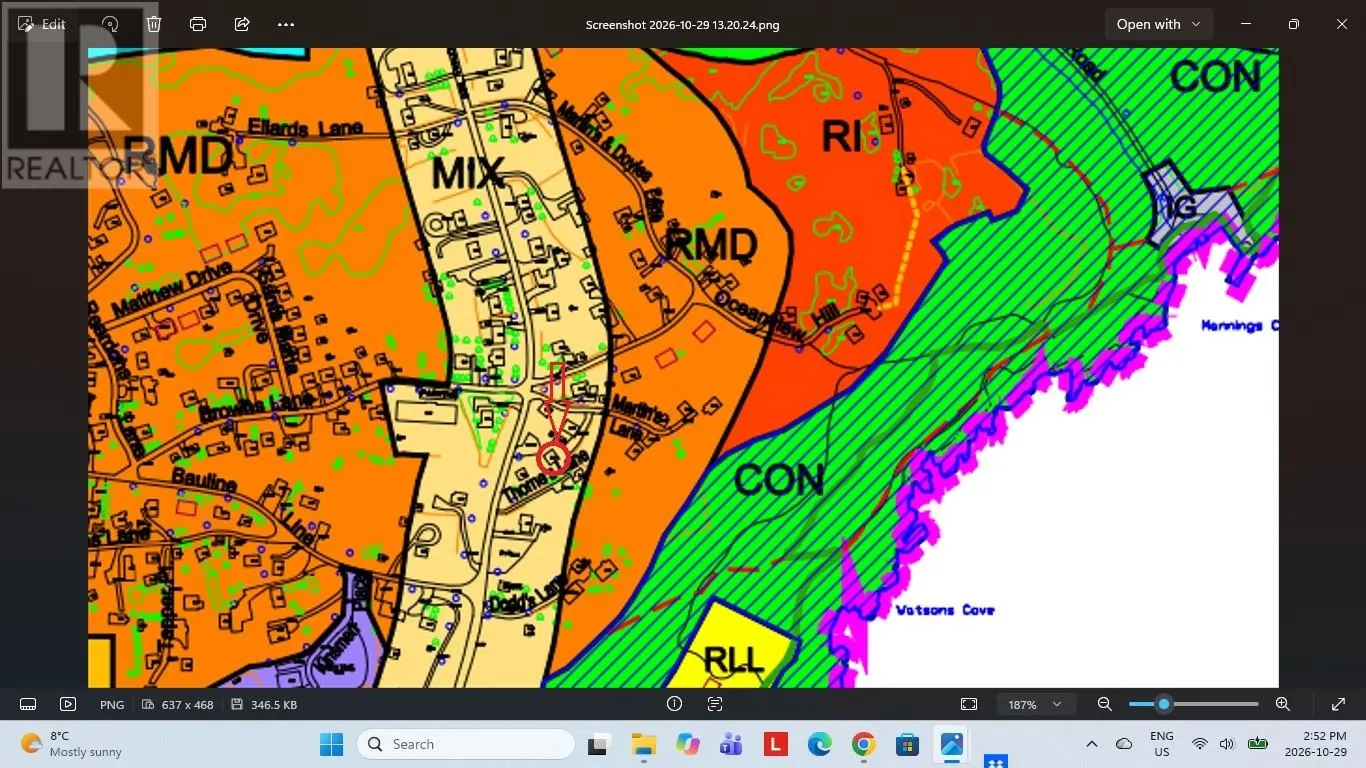The width and height of the screenshot is (1366, 768).
Task: Click the PNG file type label
Action: [x=112, y=705]
